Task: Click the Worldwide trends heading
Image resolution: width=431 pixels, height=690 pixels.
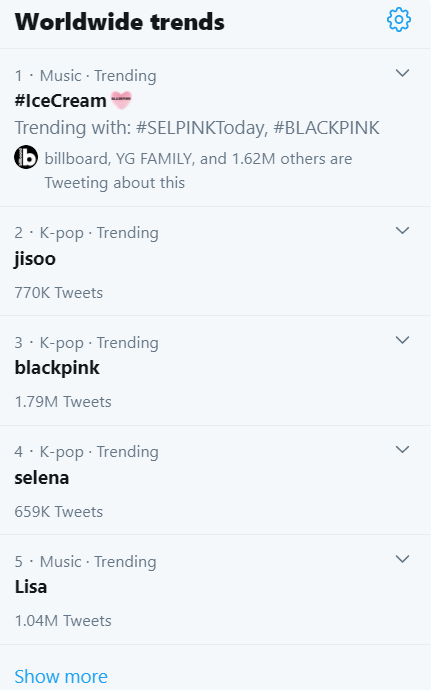Action: tap(120, 22)
